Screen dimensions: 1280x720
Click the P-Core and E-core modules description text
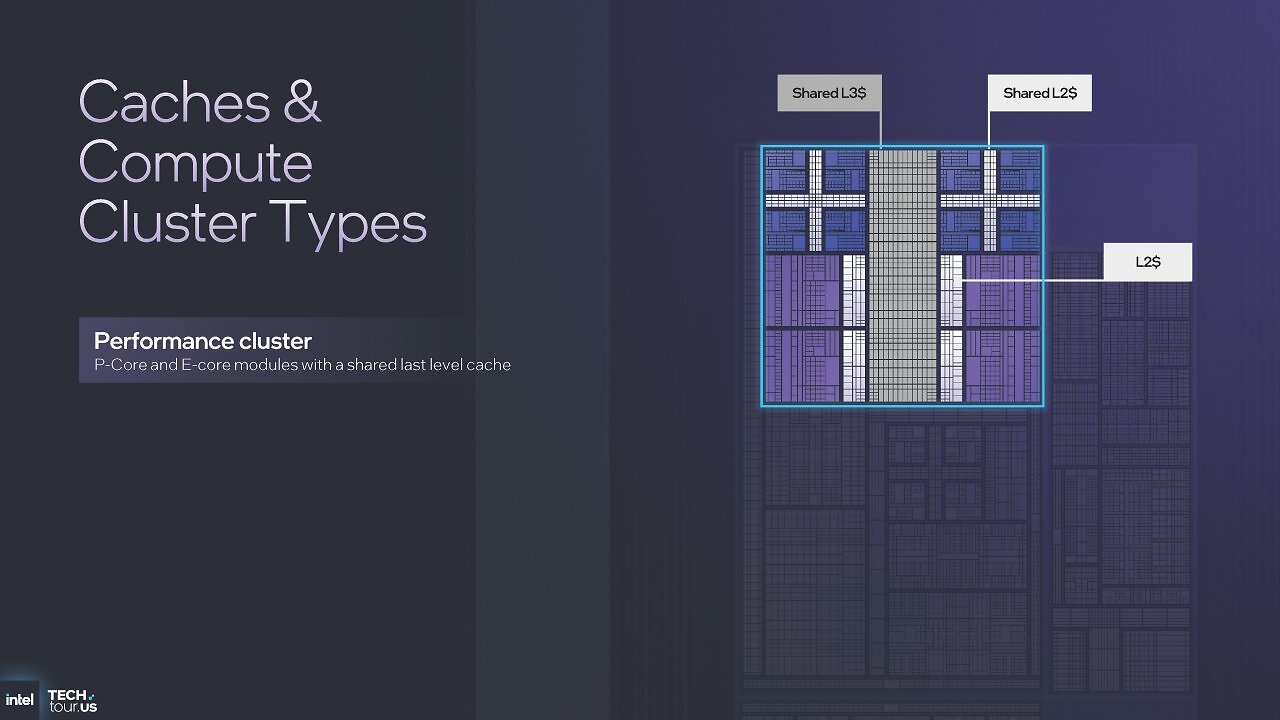[x=302, y=365]
